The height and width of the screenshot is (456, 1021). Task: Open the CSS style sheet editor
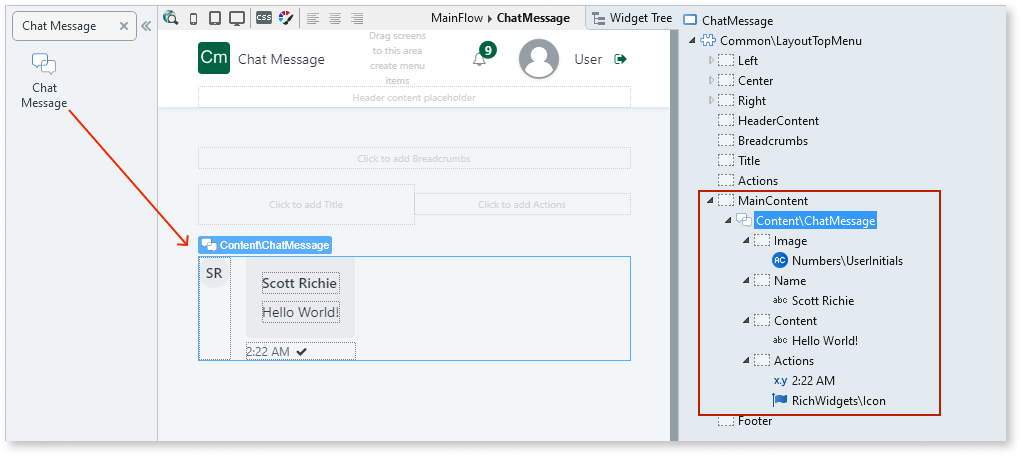pyautogui.click(x=264, y=18)
